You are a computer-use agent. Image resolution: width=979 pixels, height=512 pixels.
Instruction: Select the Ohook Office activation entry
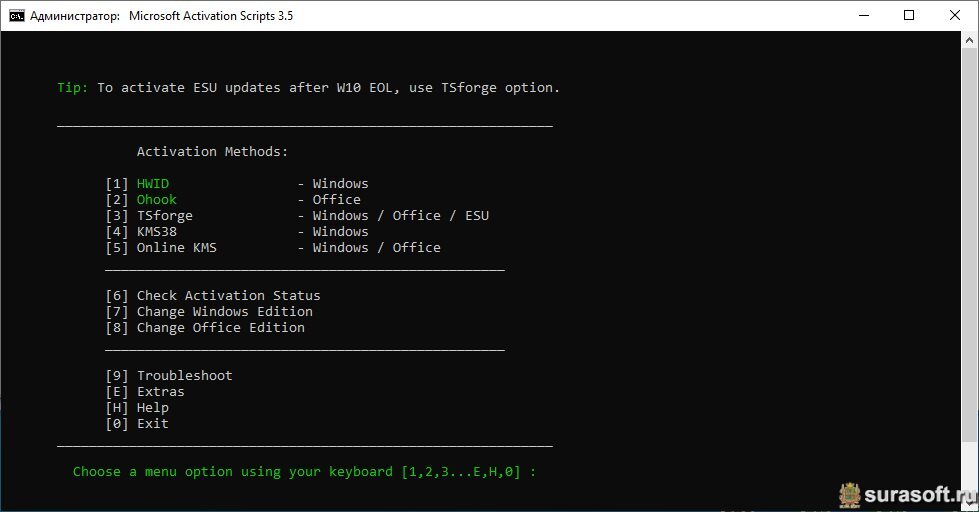point(157,200)
